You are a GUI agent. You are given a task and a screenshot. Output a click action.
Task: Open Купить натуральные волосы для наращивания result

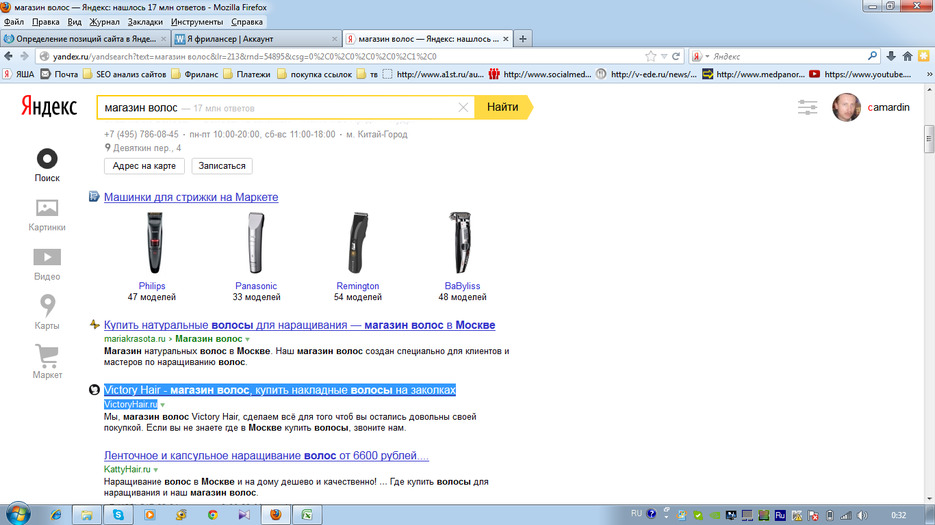pos(299,325)
